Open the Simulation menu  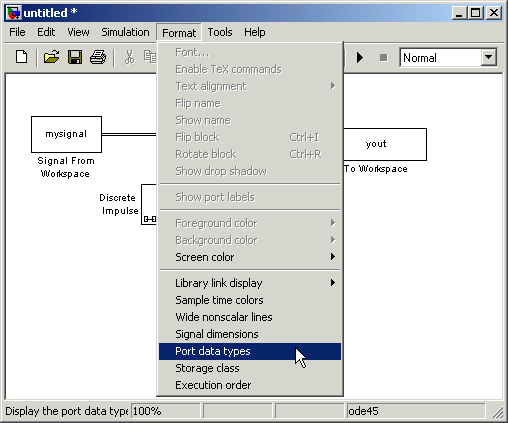click(x=125, y=32)
